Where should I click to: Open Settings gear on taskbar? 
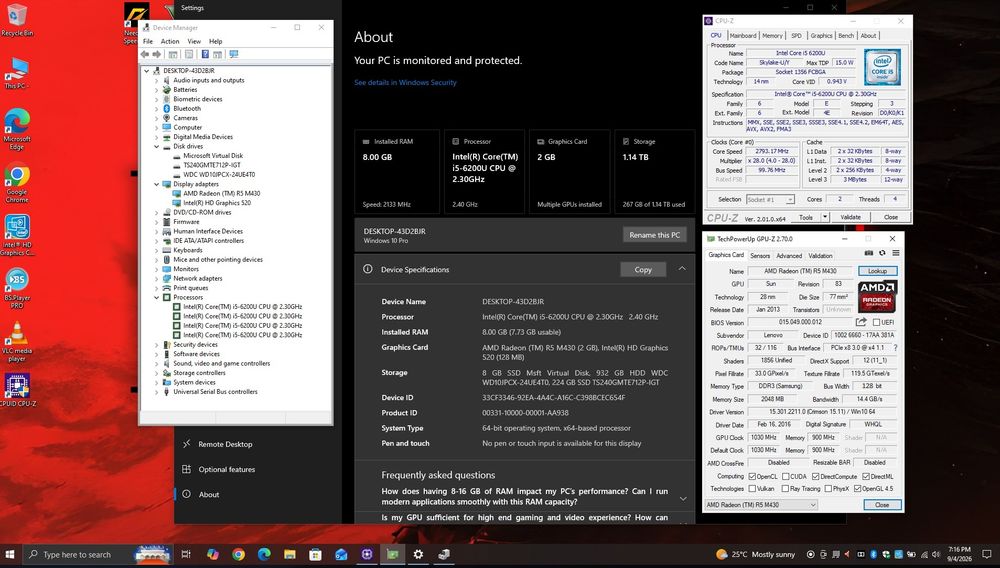coord(418,555)
